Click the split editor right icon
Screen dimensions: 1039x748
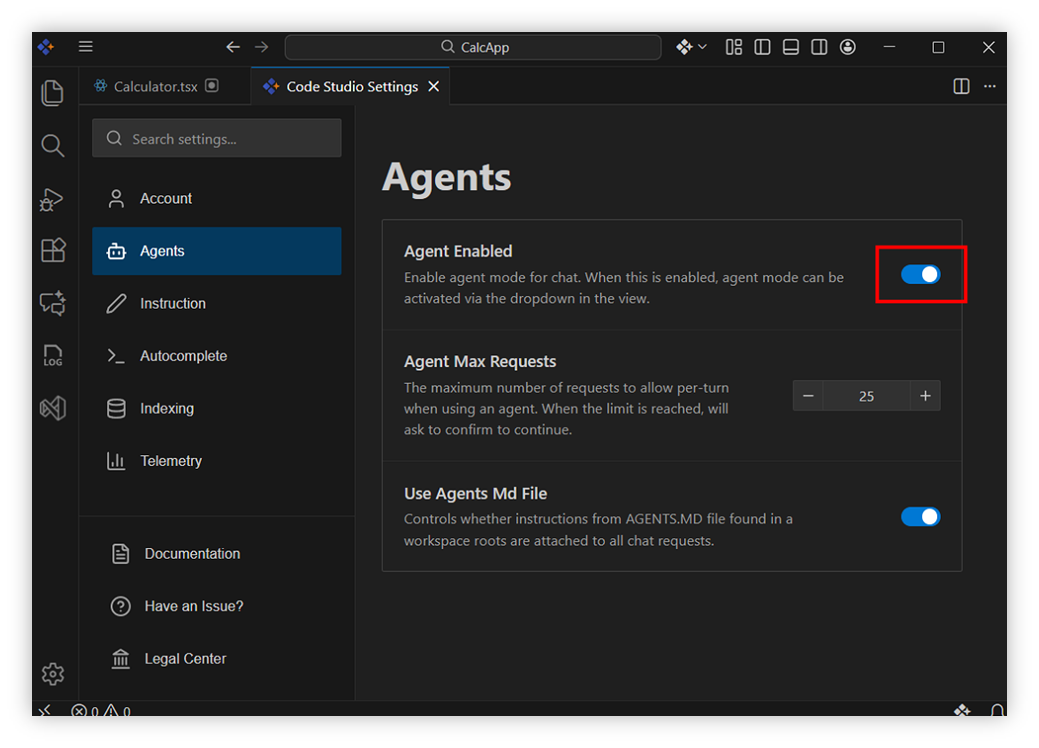pos(961,87)
